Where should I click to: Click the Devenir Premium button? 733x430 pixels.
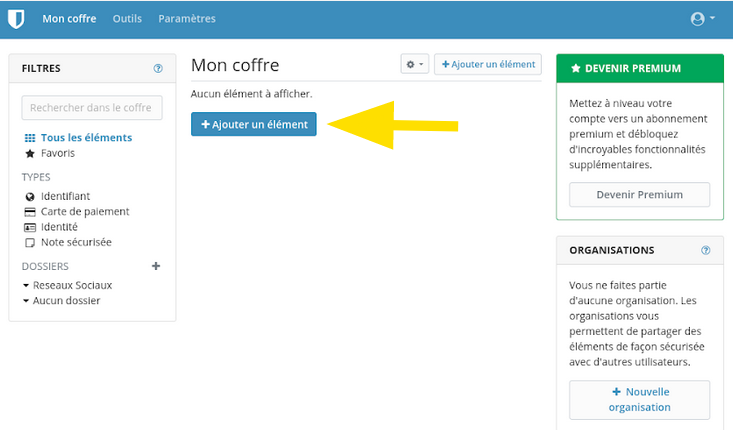(640, 194)
